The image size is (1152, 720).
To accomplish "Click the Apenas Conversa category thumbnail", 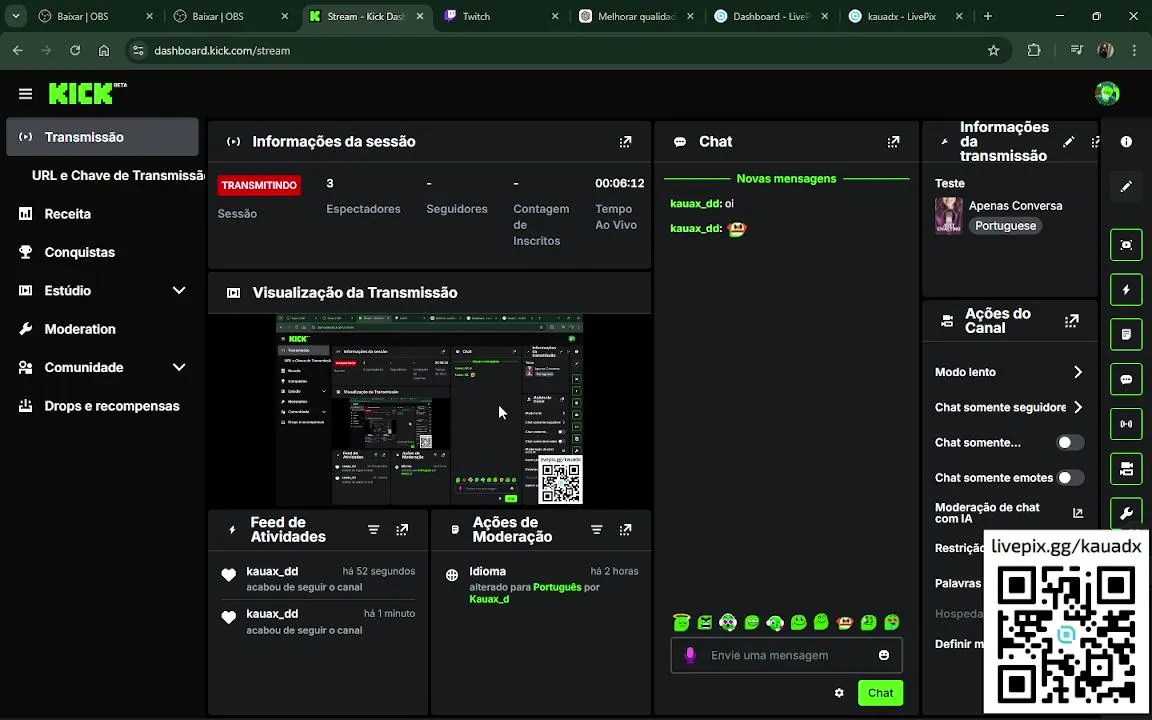I will (948, 215).
